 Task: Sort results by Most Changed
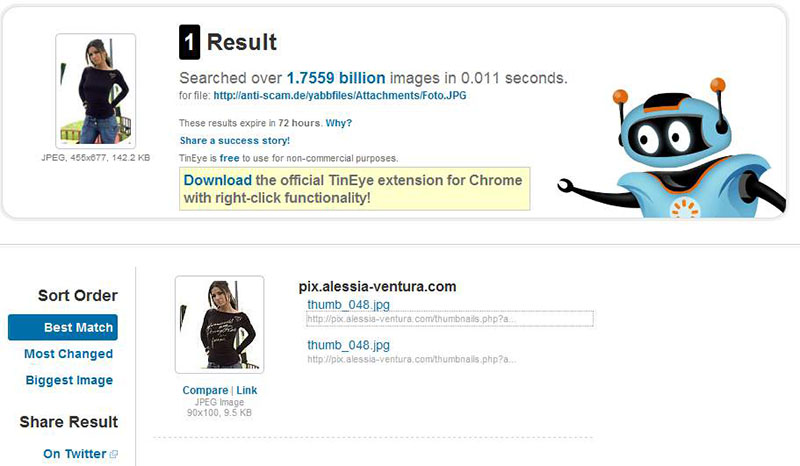pyautogui.click(x=68, y=354)
